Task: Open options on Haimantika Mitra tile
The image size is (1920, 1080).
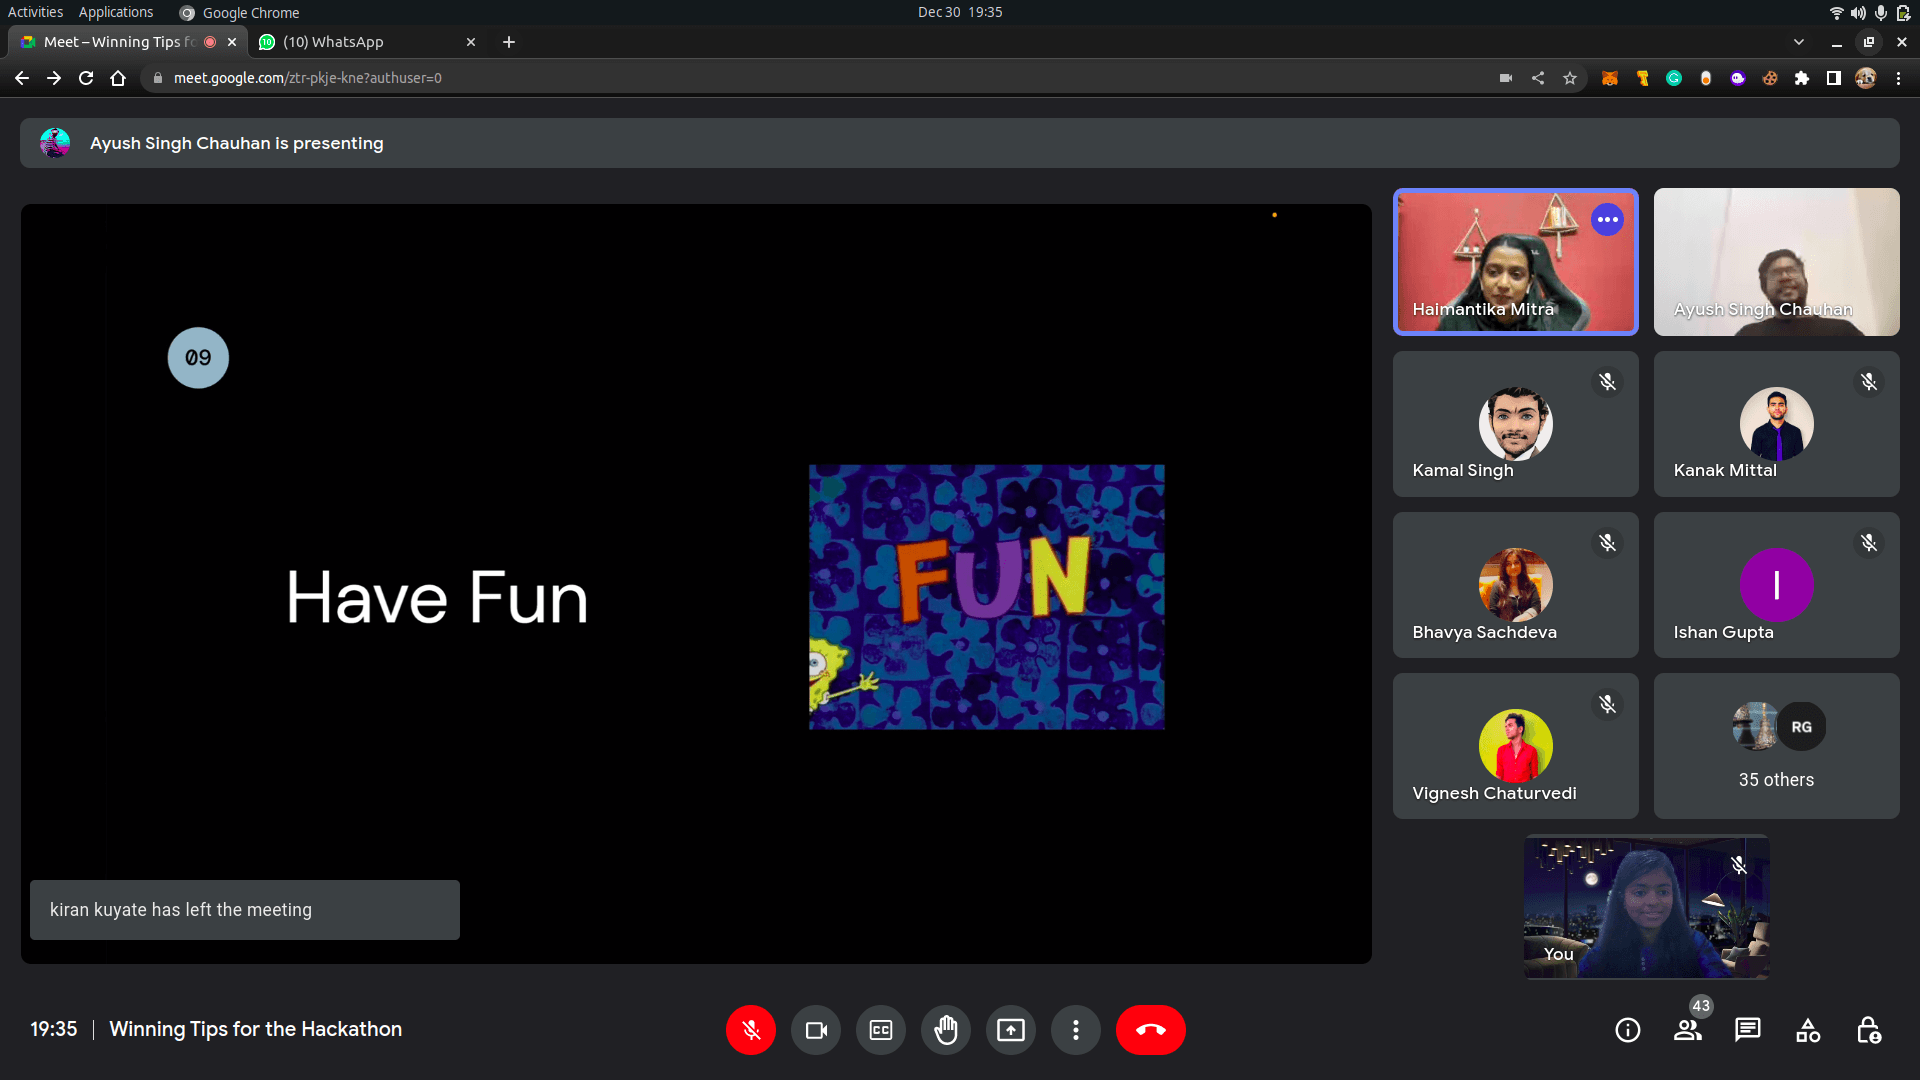Action: tap(1608, 220)
